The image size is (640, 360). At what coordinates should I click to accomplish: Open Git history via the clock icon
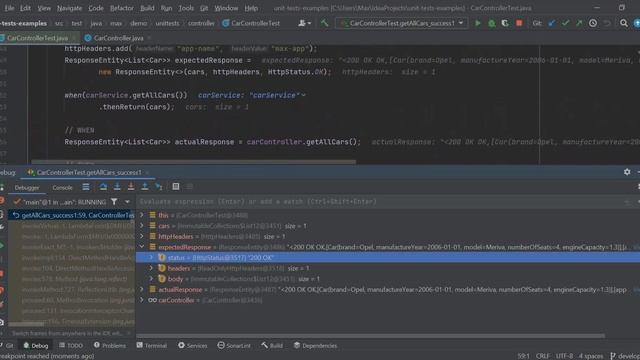pos(593,23)
